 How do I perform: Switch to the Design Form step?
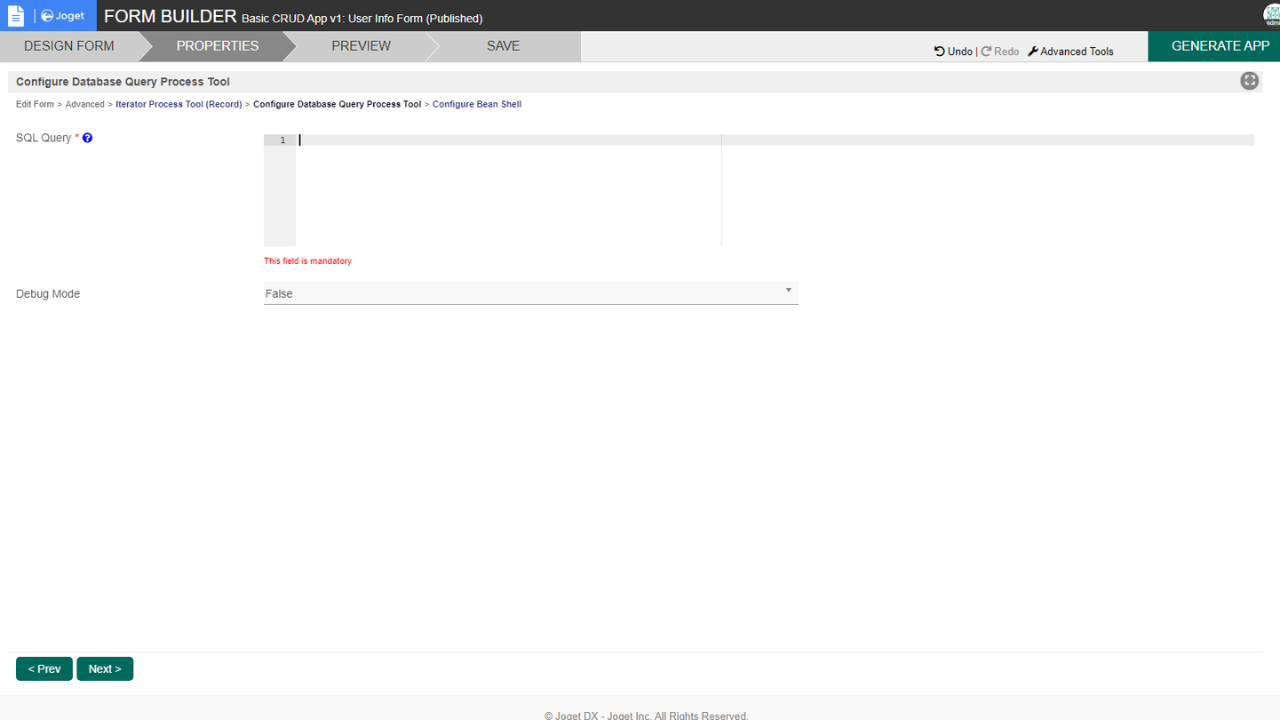(69, 46)
